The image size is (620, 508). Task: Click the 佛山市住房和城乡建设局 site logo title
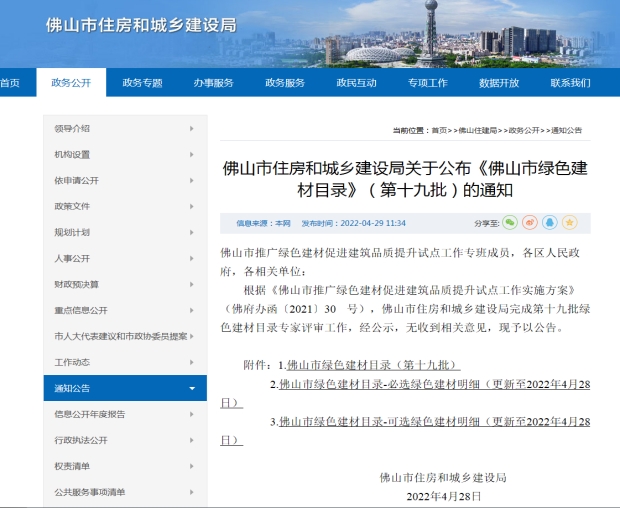tap(142, 26)
